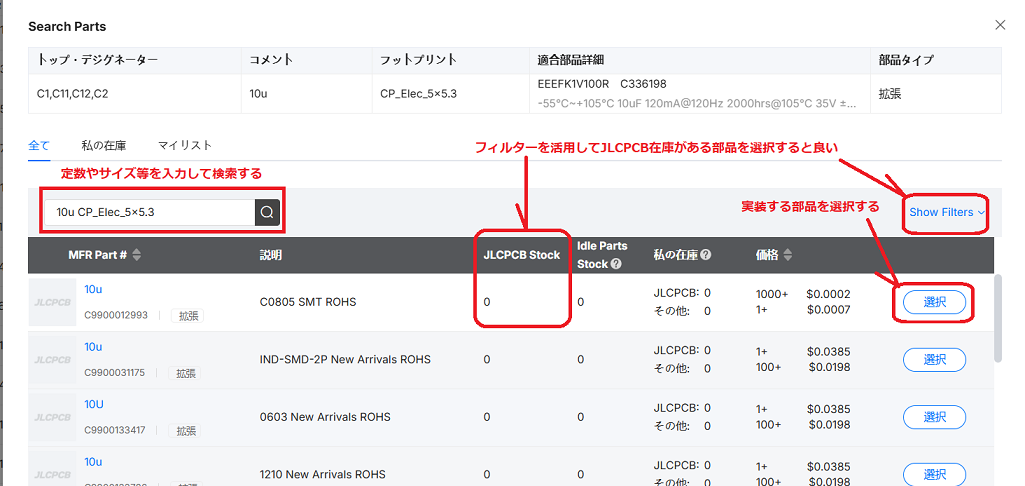Click the 私の在庫 column help icon
Viewport: 1025px width, 486px height.
click(706, 255)
